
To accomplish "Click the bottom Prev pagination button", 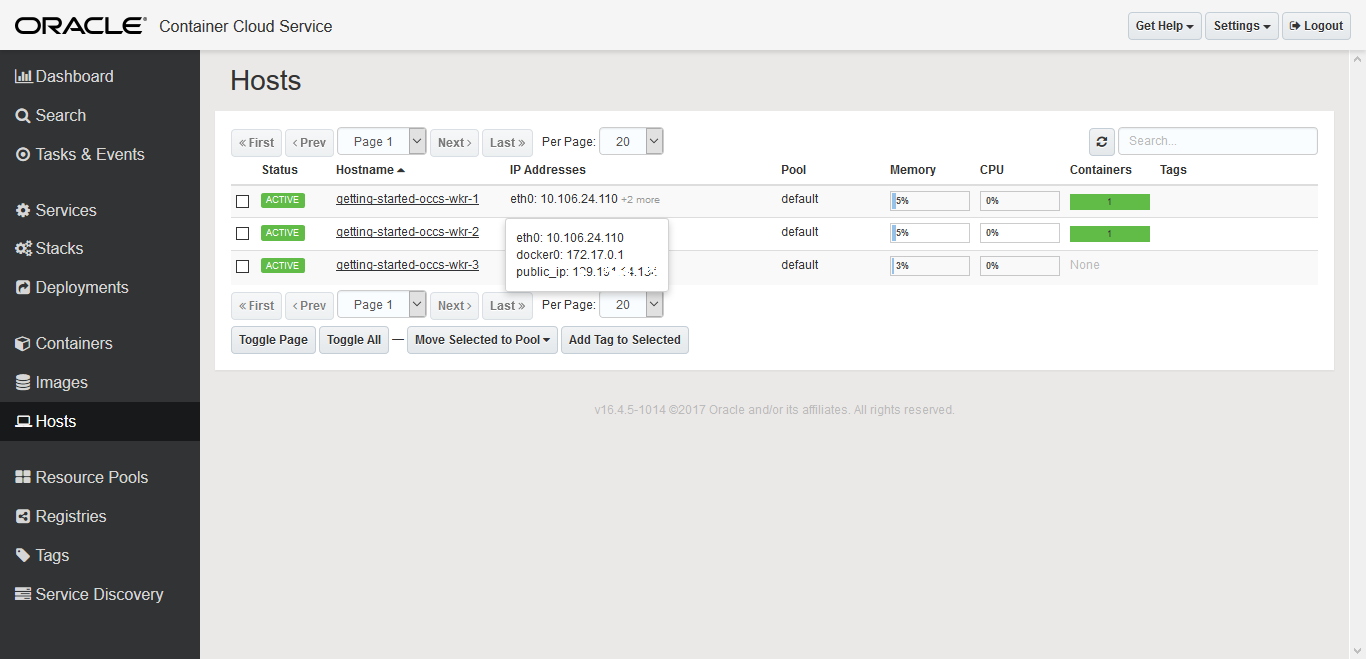I will point(309,306).
